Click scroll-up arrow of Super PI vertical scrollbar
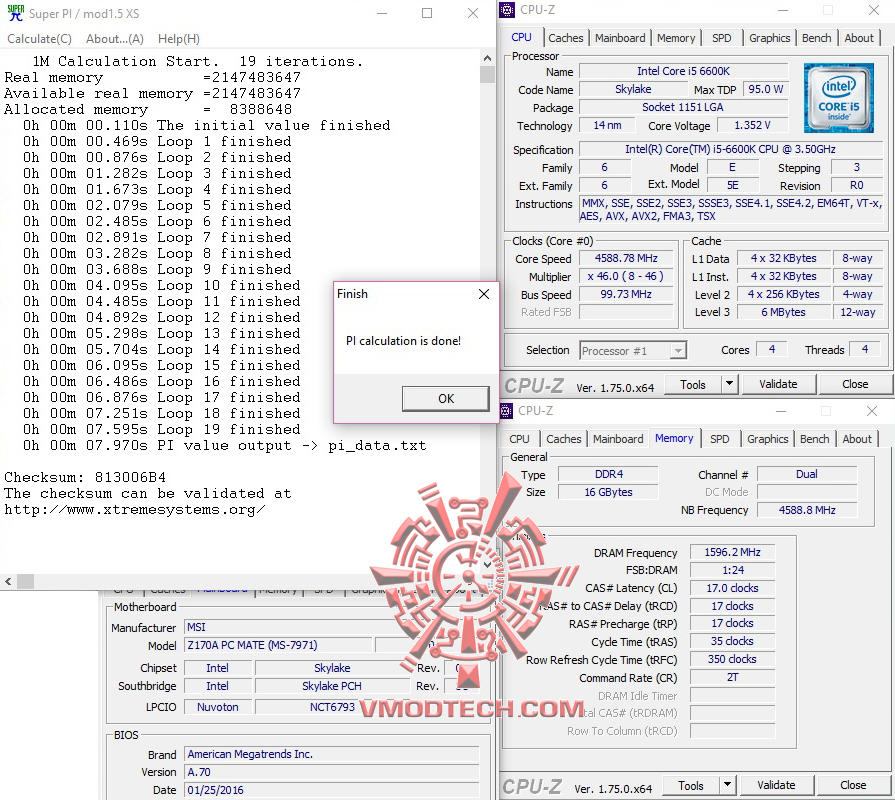The image size is (895, 800). [x=487, y=58]
